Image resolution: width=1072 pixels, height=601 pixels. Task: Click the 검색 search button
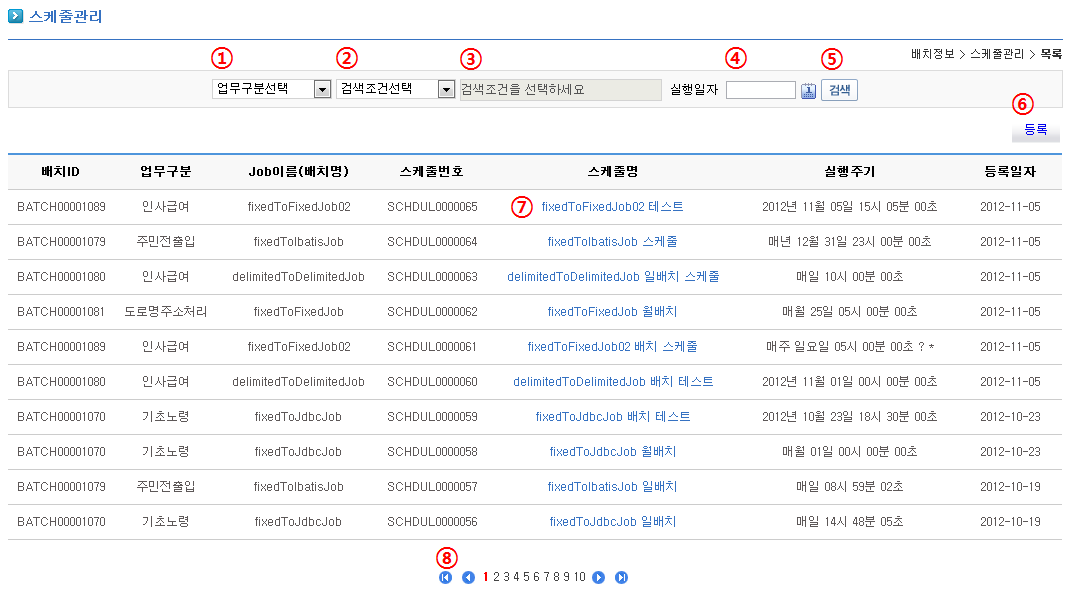tap(839, 90)
